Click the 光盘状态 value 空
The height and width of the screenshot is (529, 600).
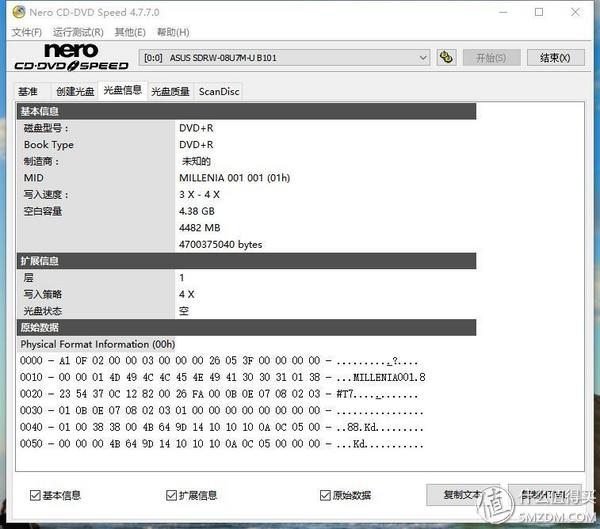point(184,311)
